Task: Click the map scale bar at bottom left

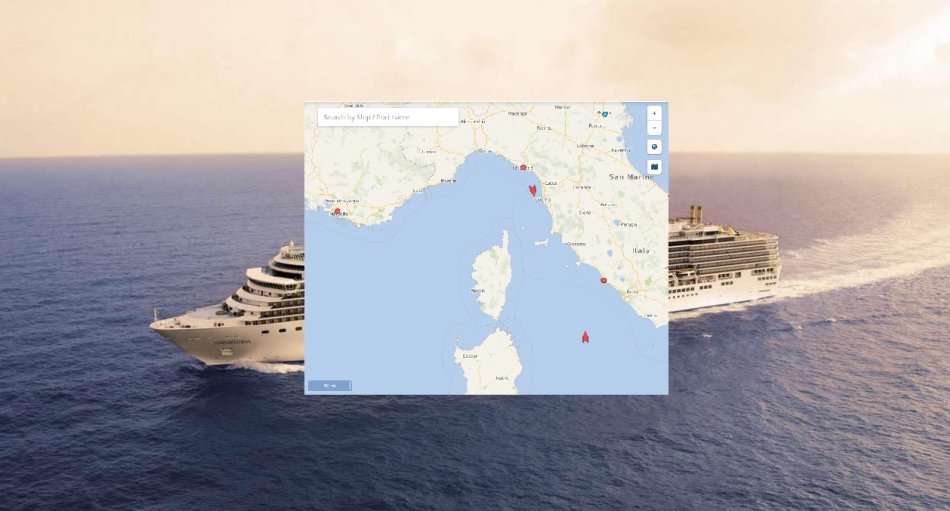Action: pyautogui.click(x=330, y=386)
